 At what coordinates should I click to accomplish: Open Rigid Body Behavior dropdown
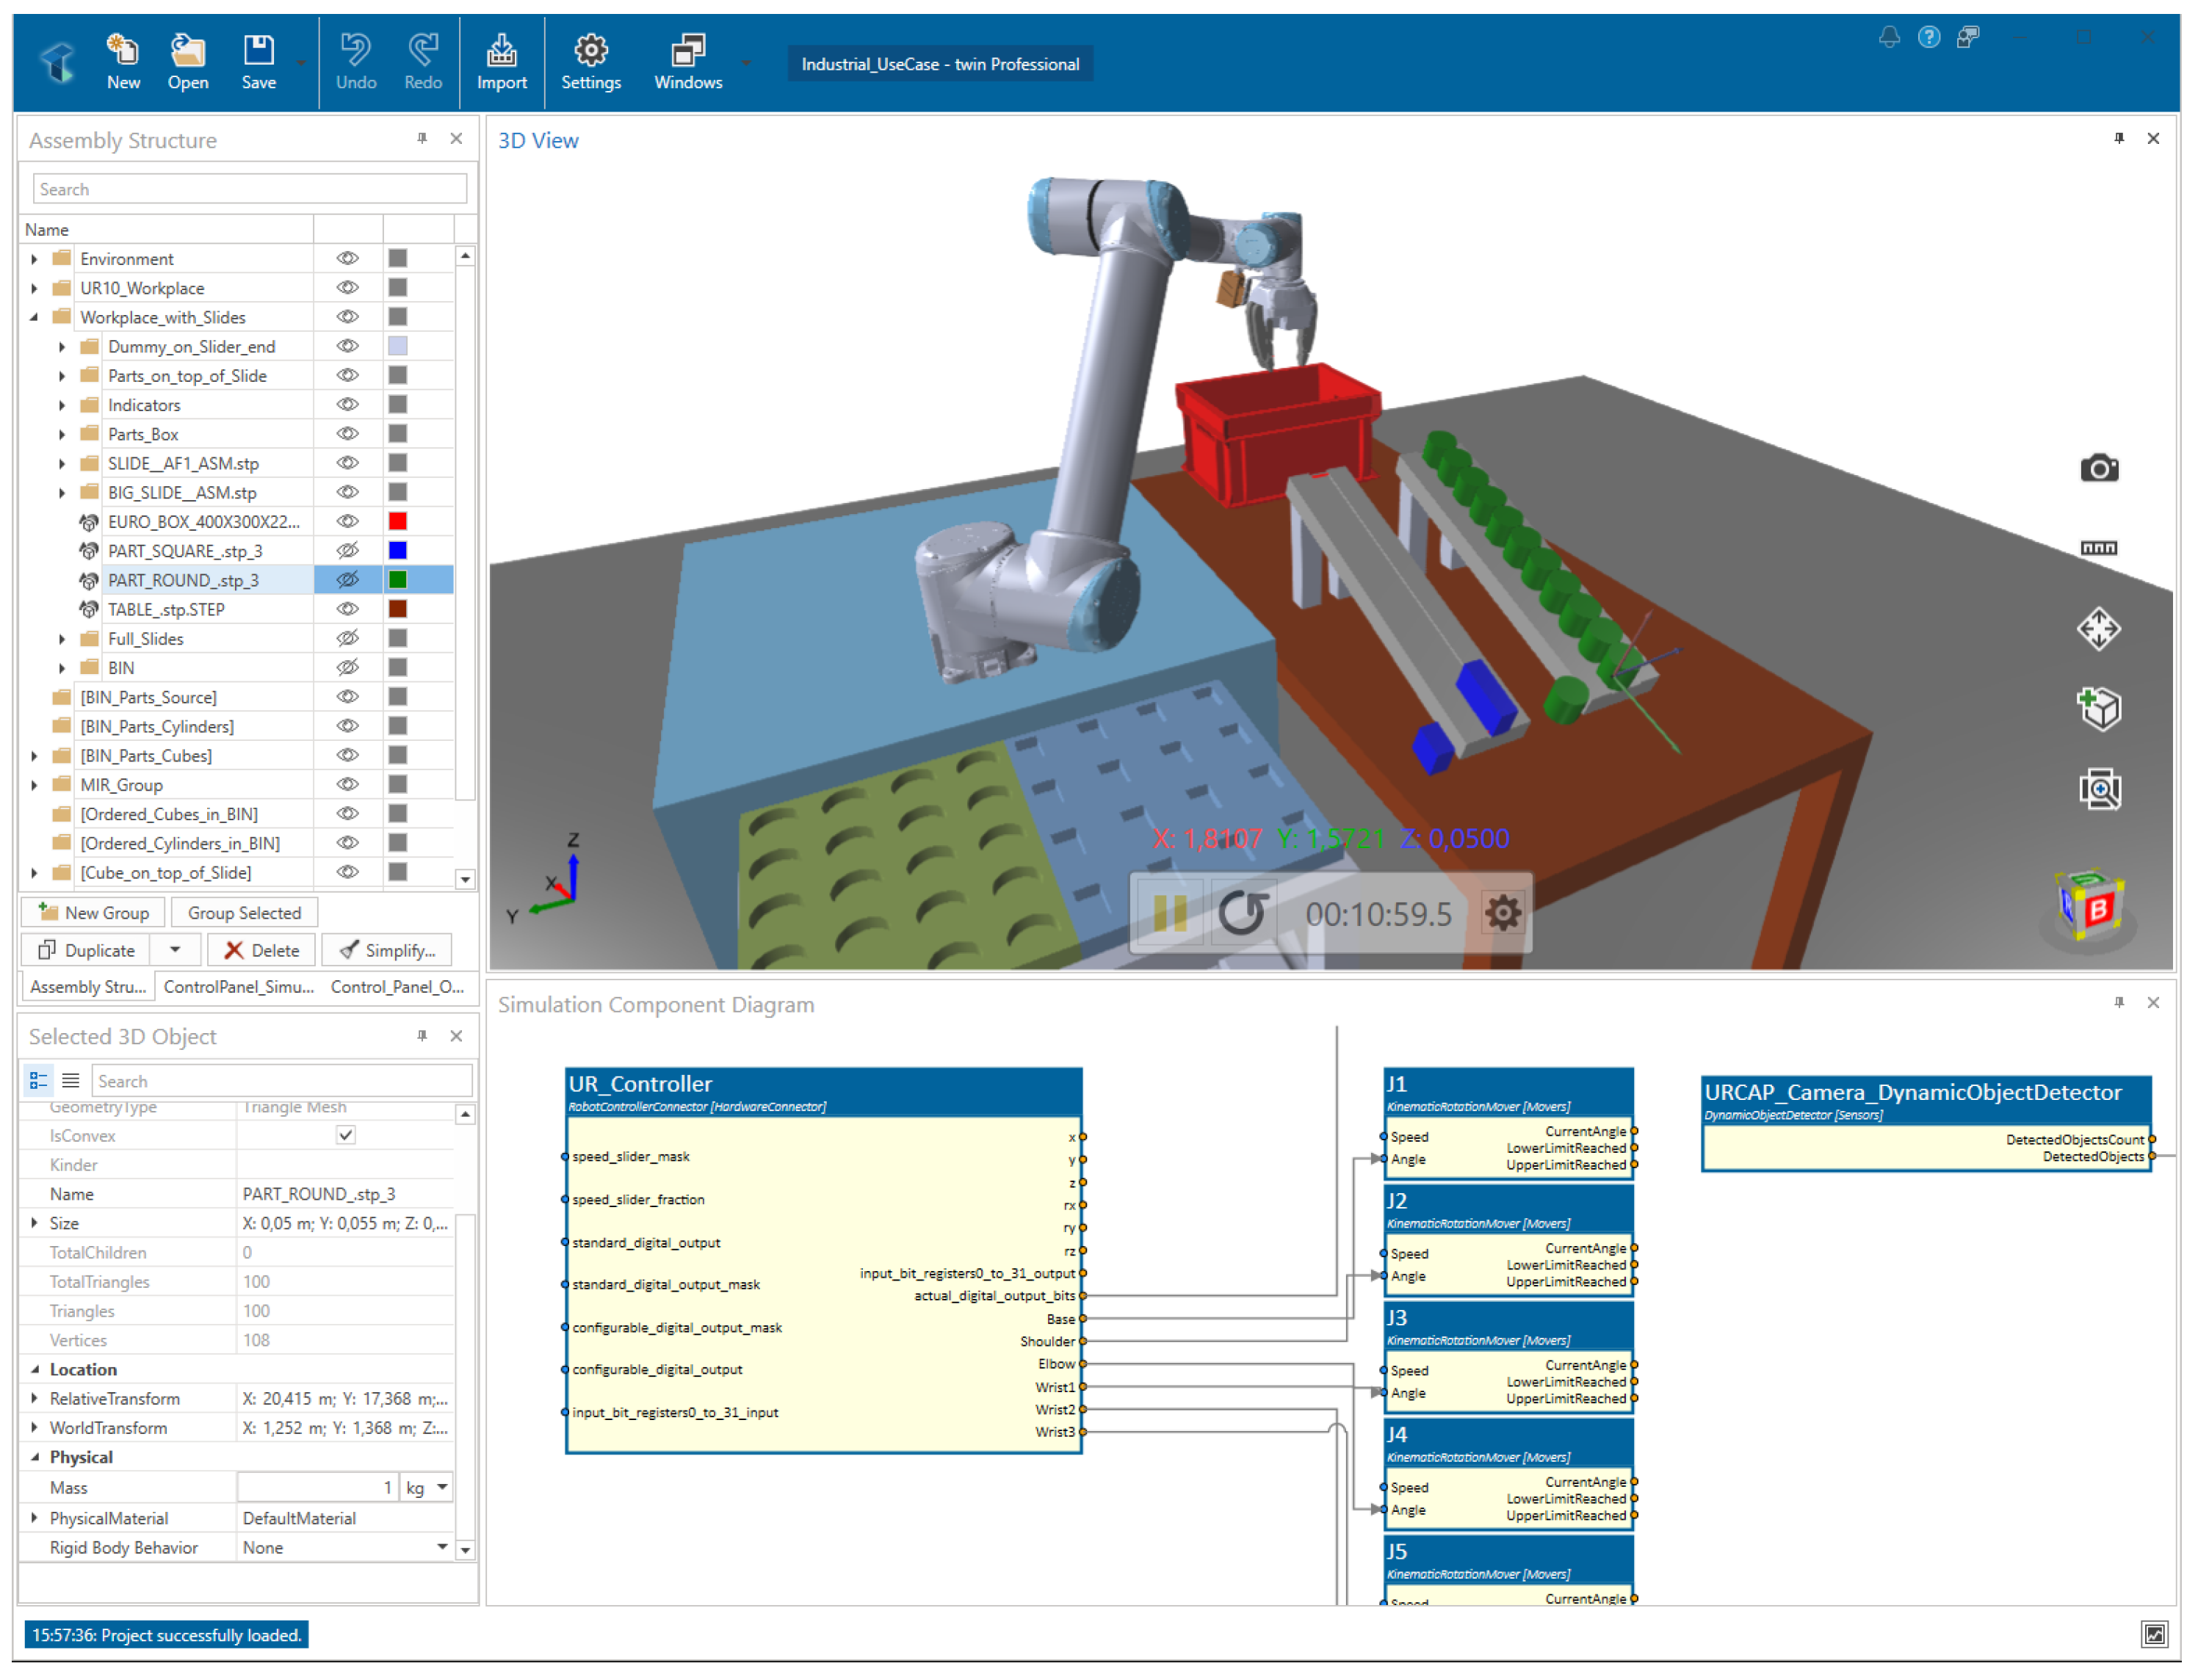(442, 1548)
